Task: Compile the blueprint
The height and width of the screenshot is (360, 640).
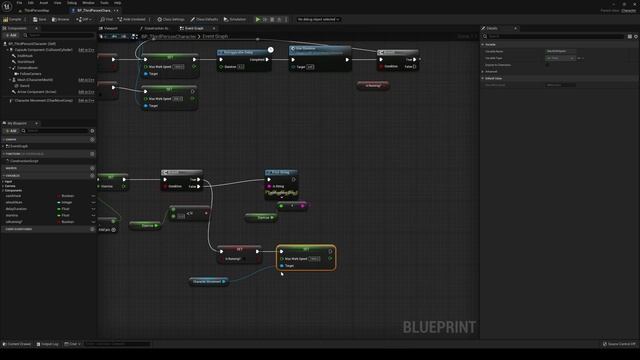Action: 13,19
